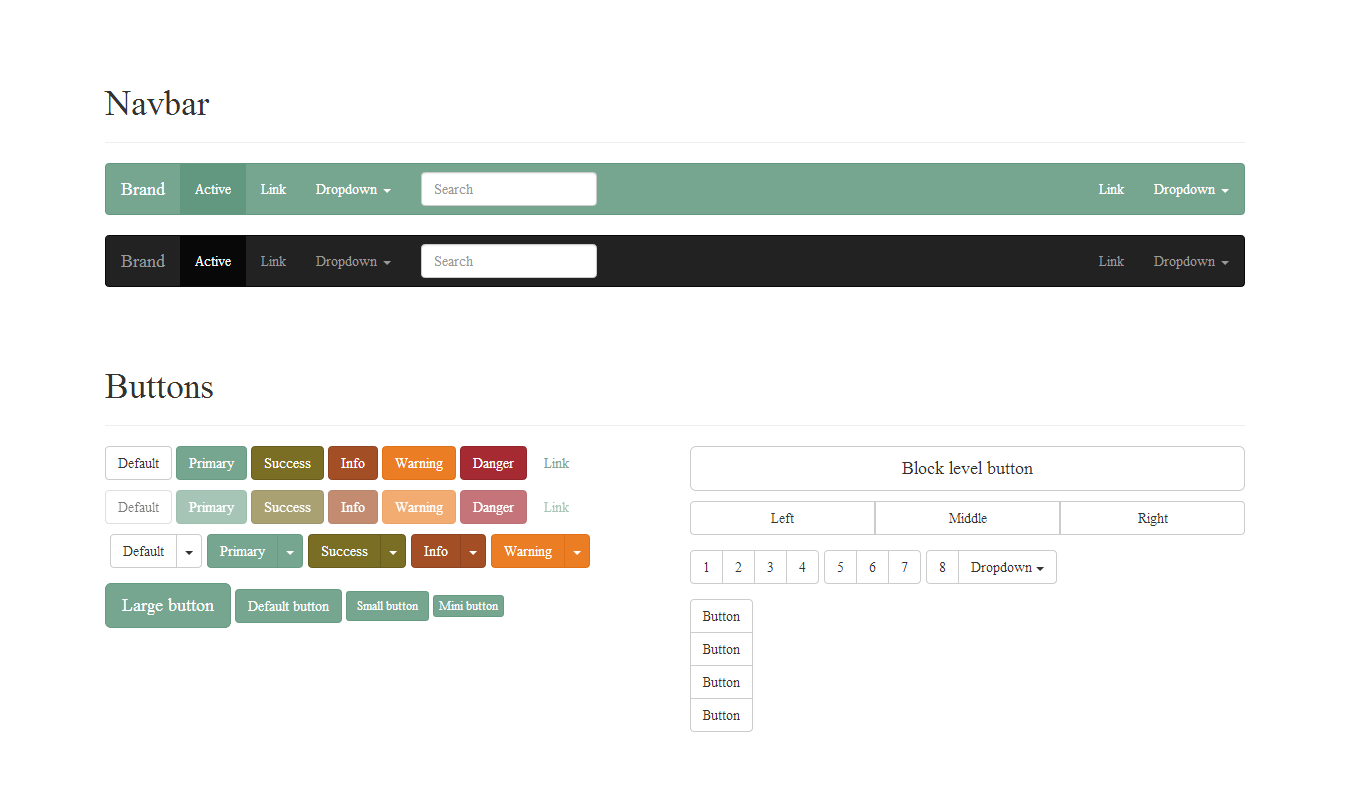The height and width of the screenshot is (800, 1360).
Task: Click toolbar button 8
Action: 942,567
